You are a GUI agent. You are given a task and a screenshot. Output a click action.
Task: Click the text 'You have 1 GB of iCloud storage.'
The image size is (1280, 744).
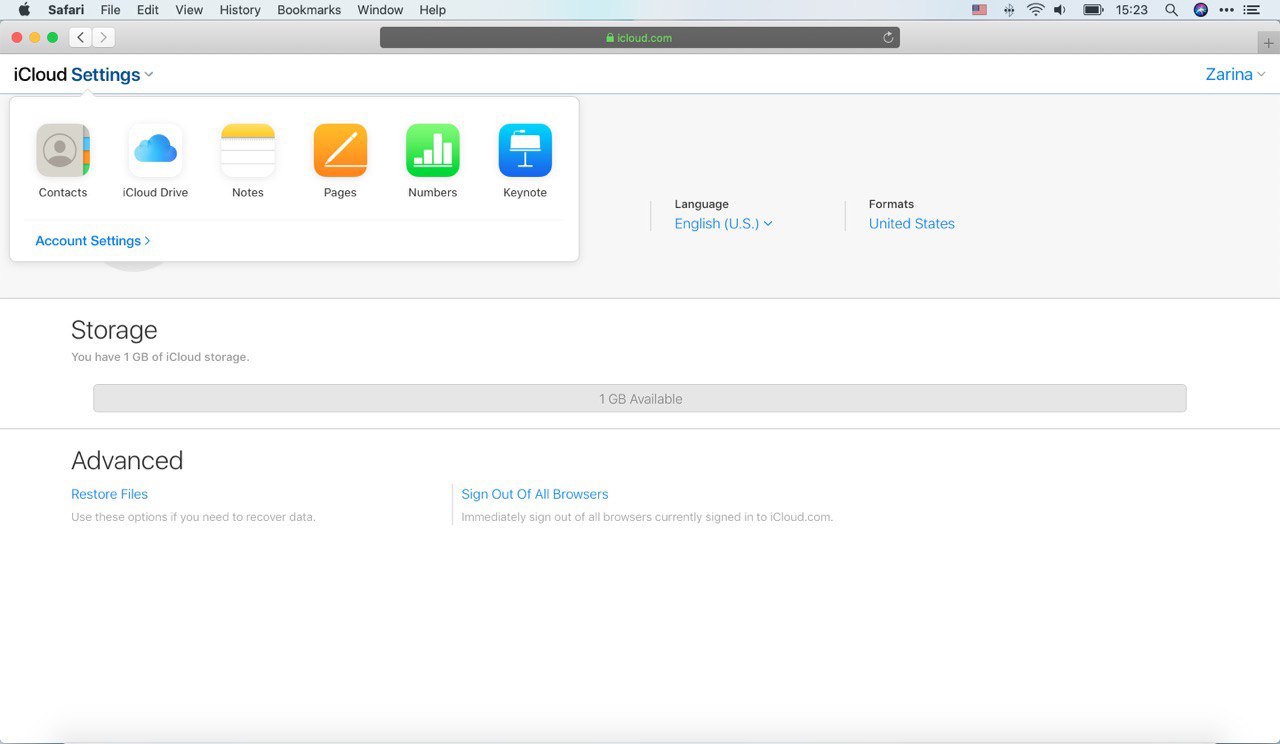coord(160,357)
